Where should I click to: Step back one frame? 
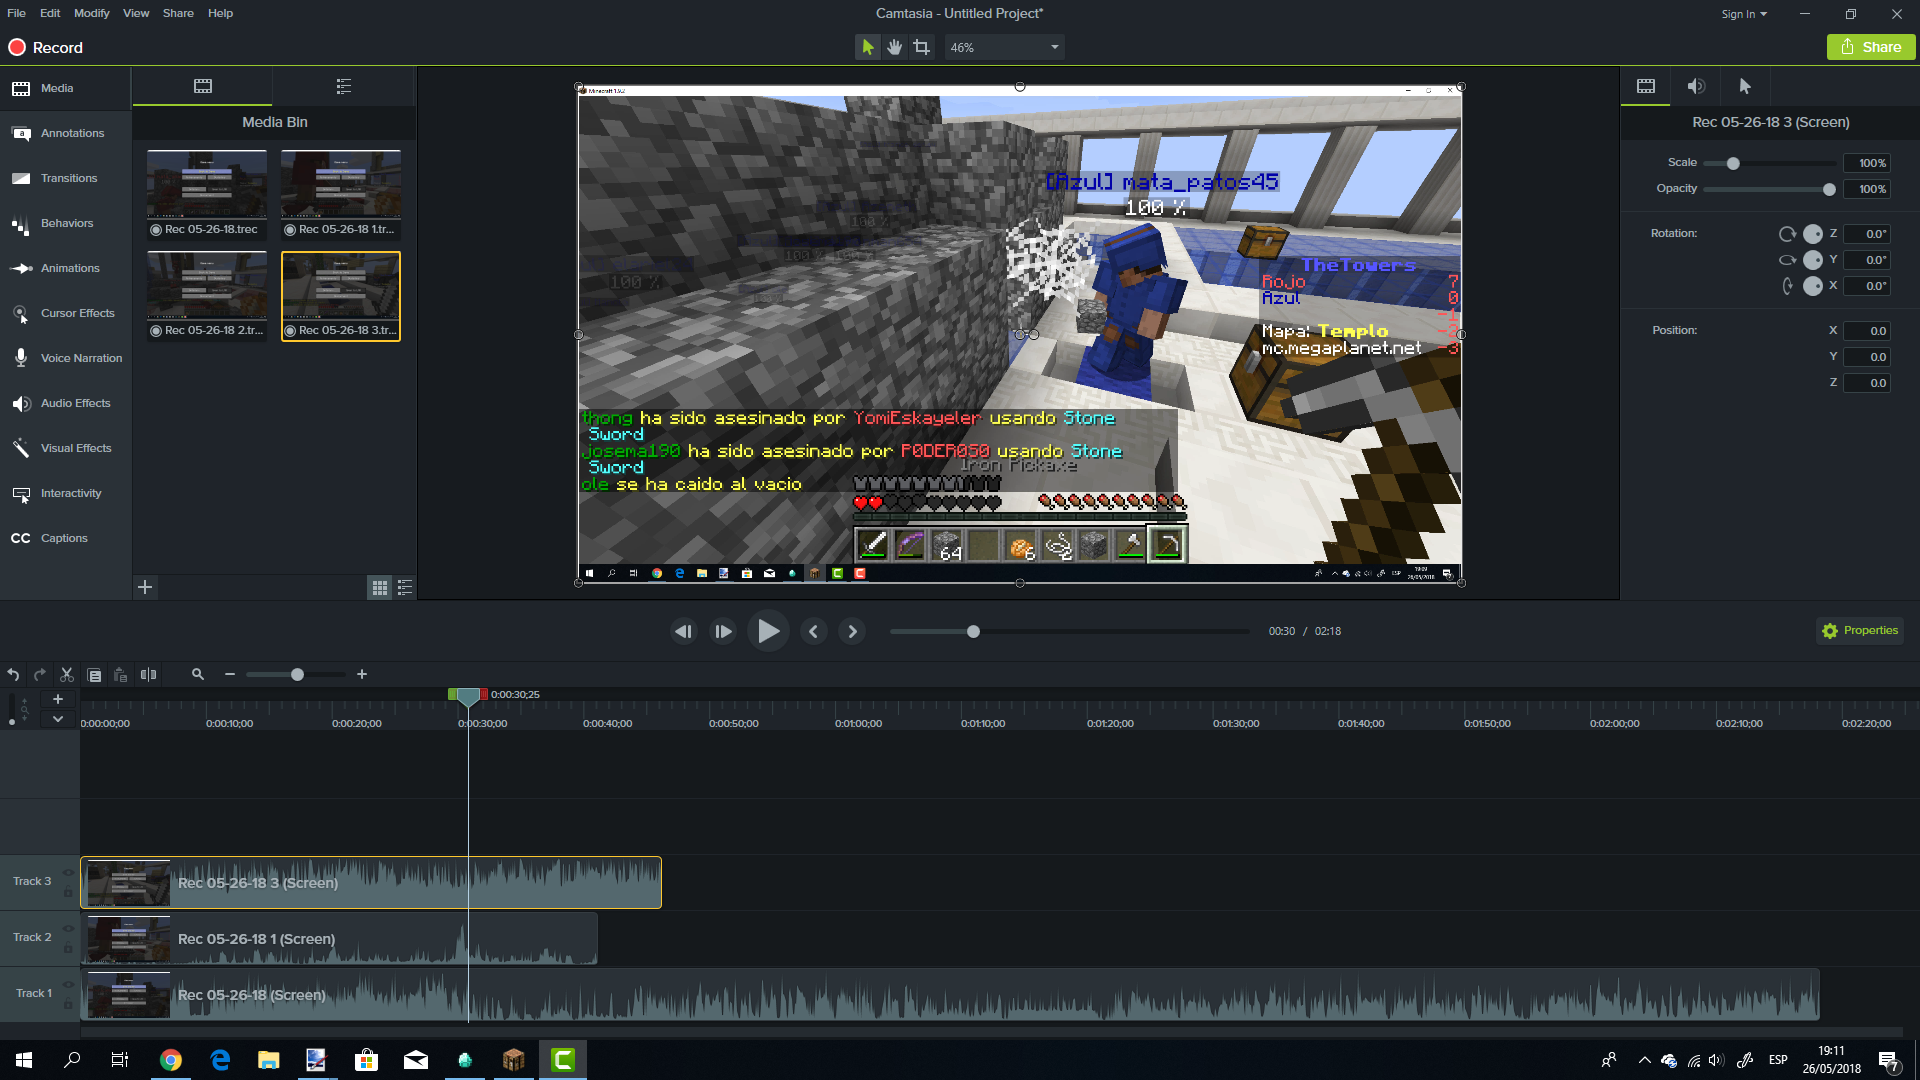pyautogui.click(x=684, y=631)
